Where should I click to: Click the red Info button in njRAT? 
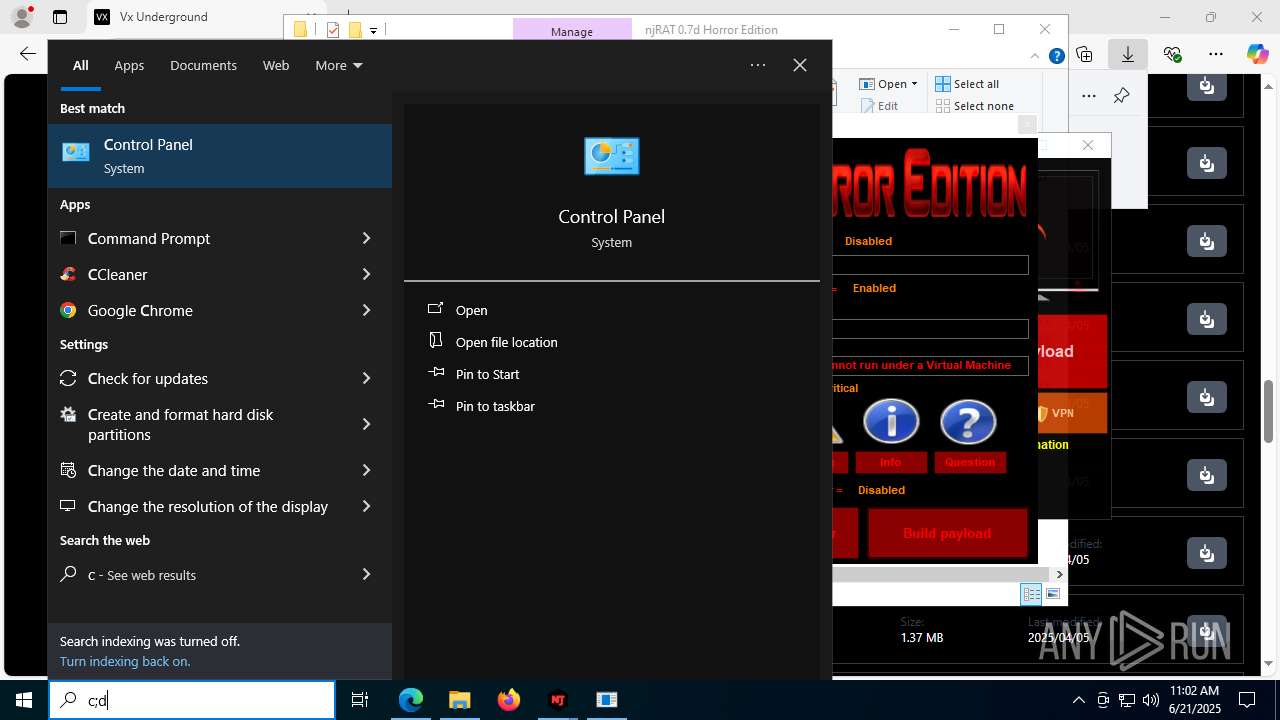pos(890,462)
